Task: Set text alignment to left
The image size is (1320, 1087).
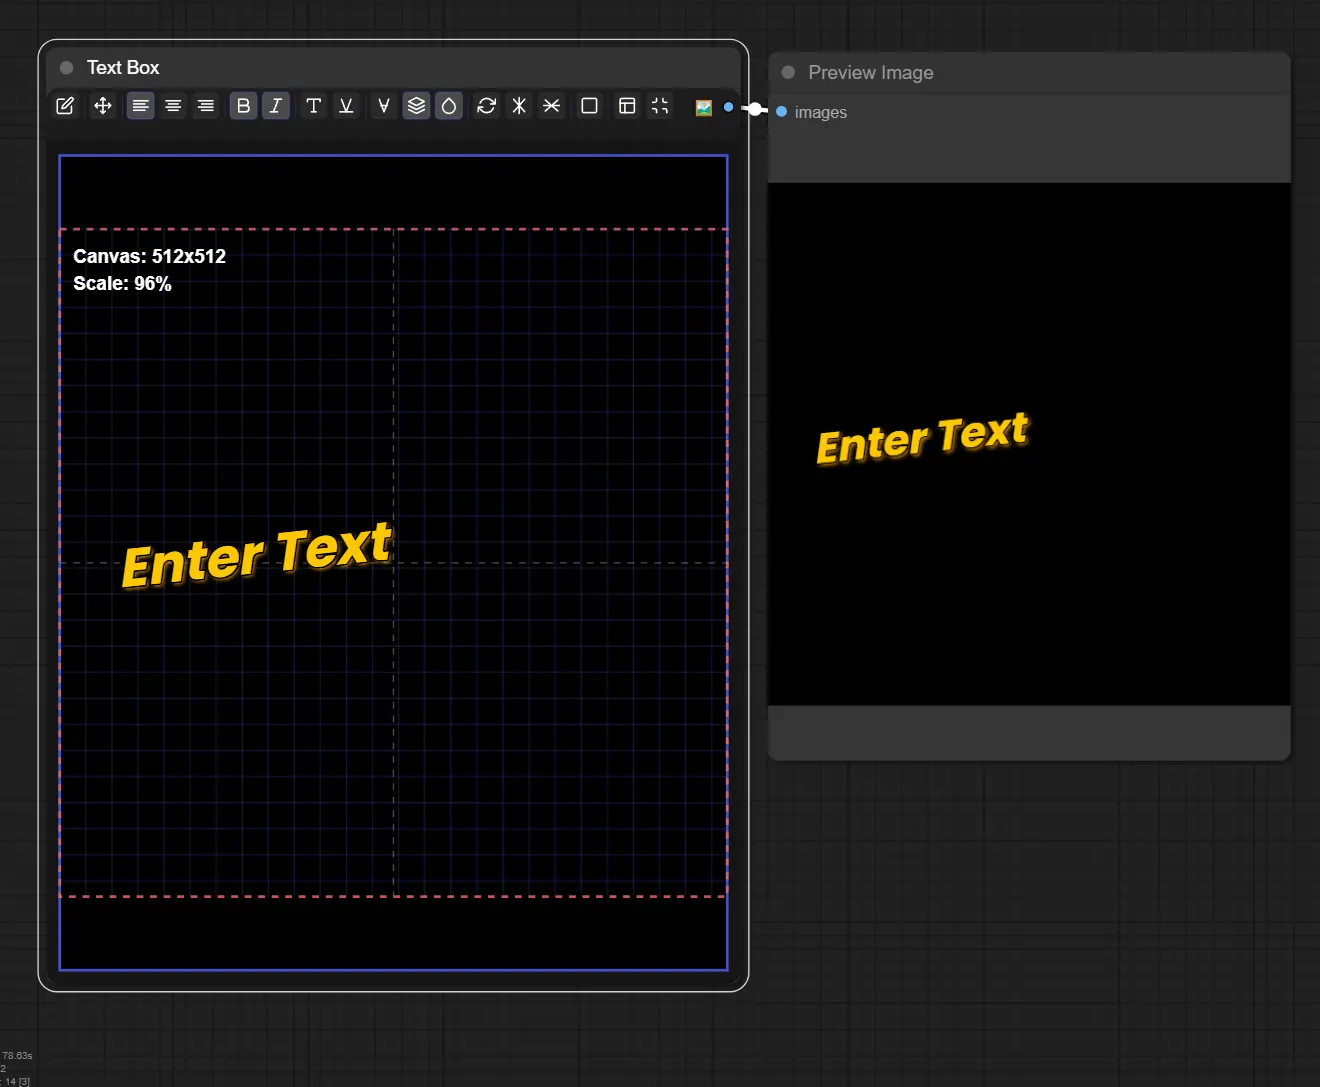Action: point(141,106)
